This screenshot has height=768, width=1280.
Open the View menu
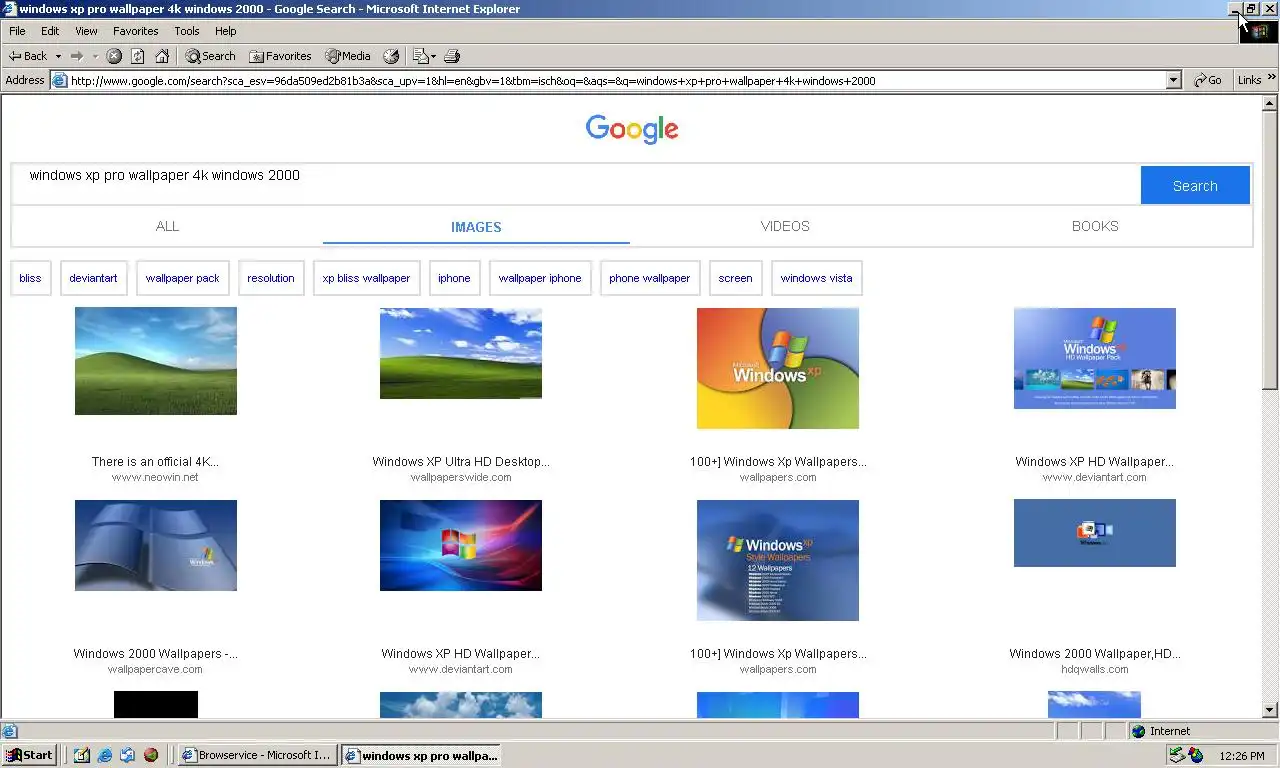pyautogui.click(x=86, y=31)
